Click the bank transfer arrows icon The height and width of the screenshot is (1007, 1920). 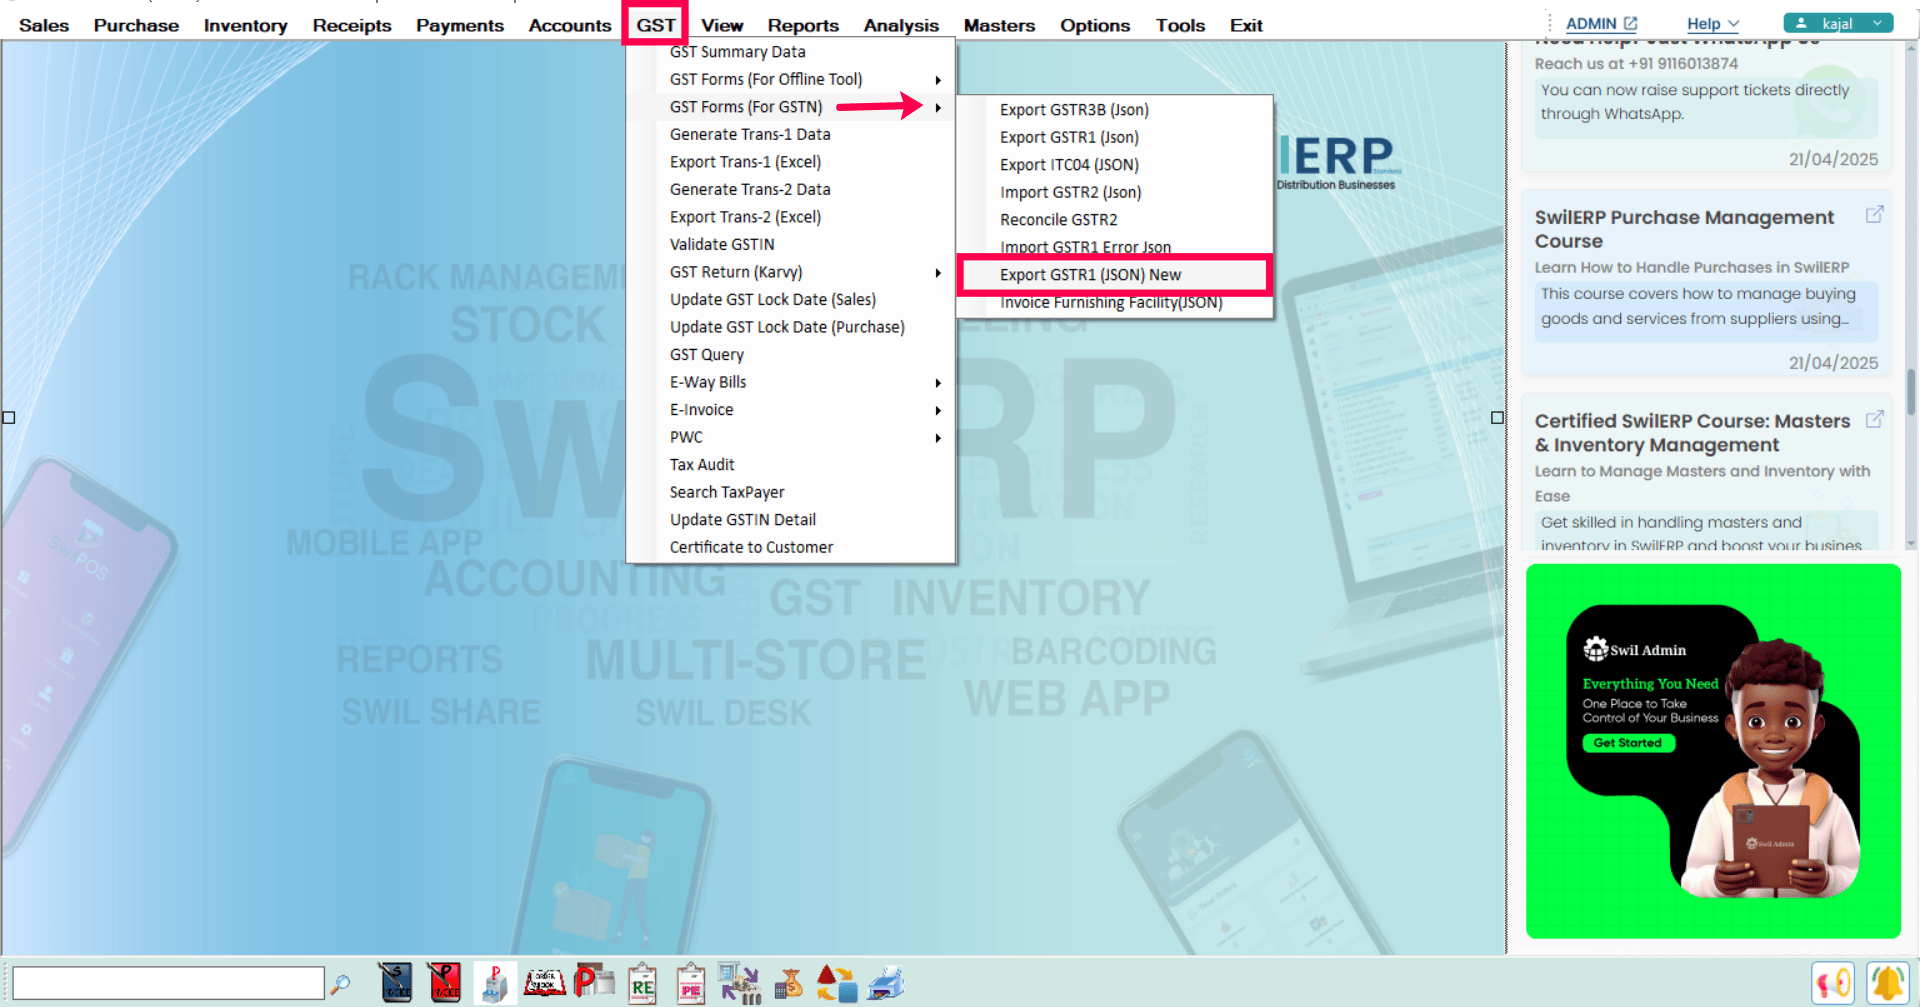740,983
